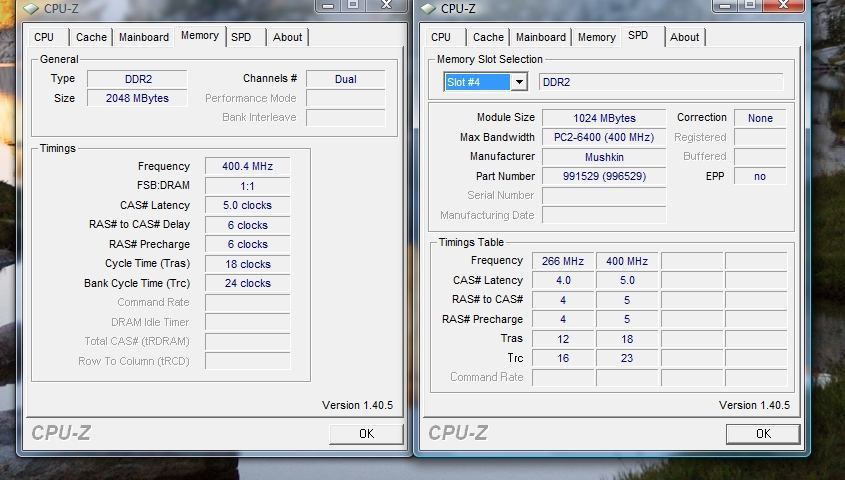Click the CAS# Latency 4.0 table cell

(x=563, y=280)
